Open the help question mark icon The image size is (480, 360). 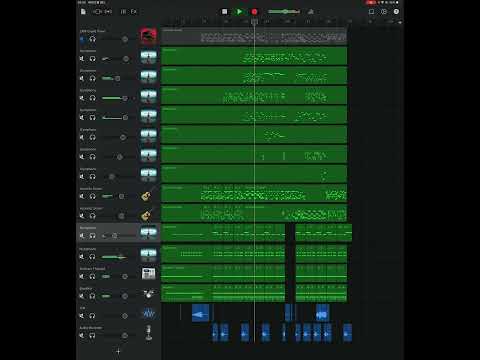(396, 12)
